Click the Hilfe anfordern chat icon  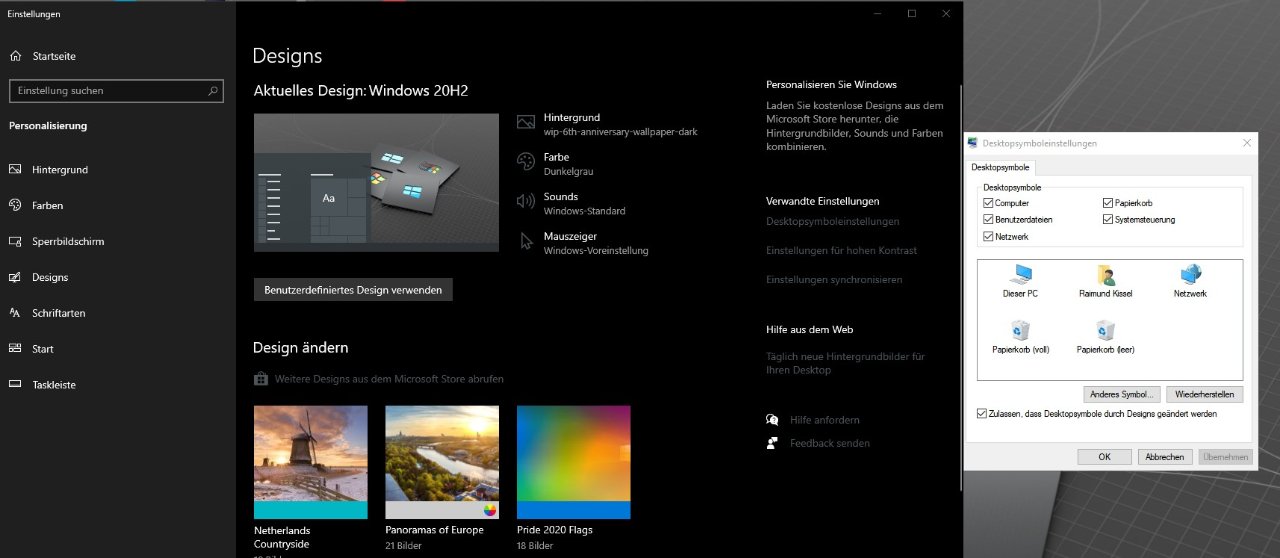point(772,420)
